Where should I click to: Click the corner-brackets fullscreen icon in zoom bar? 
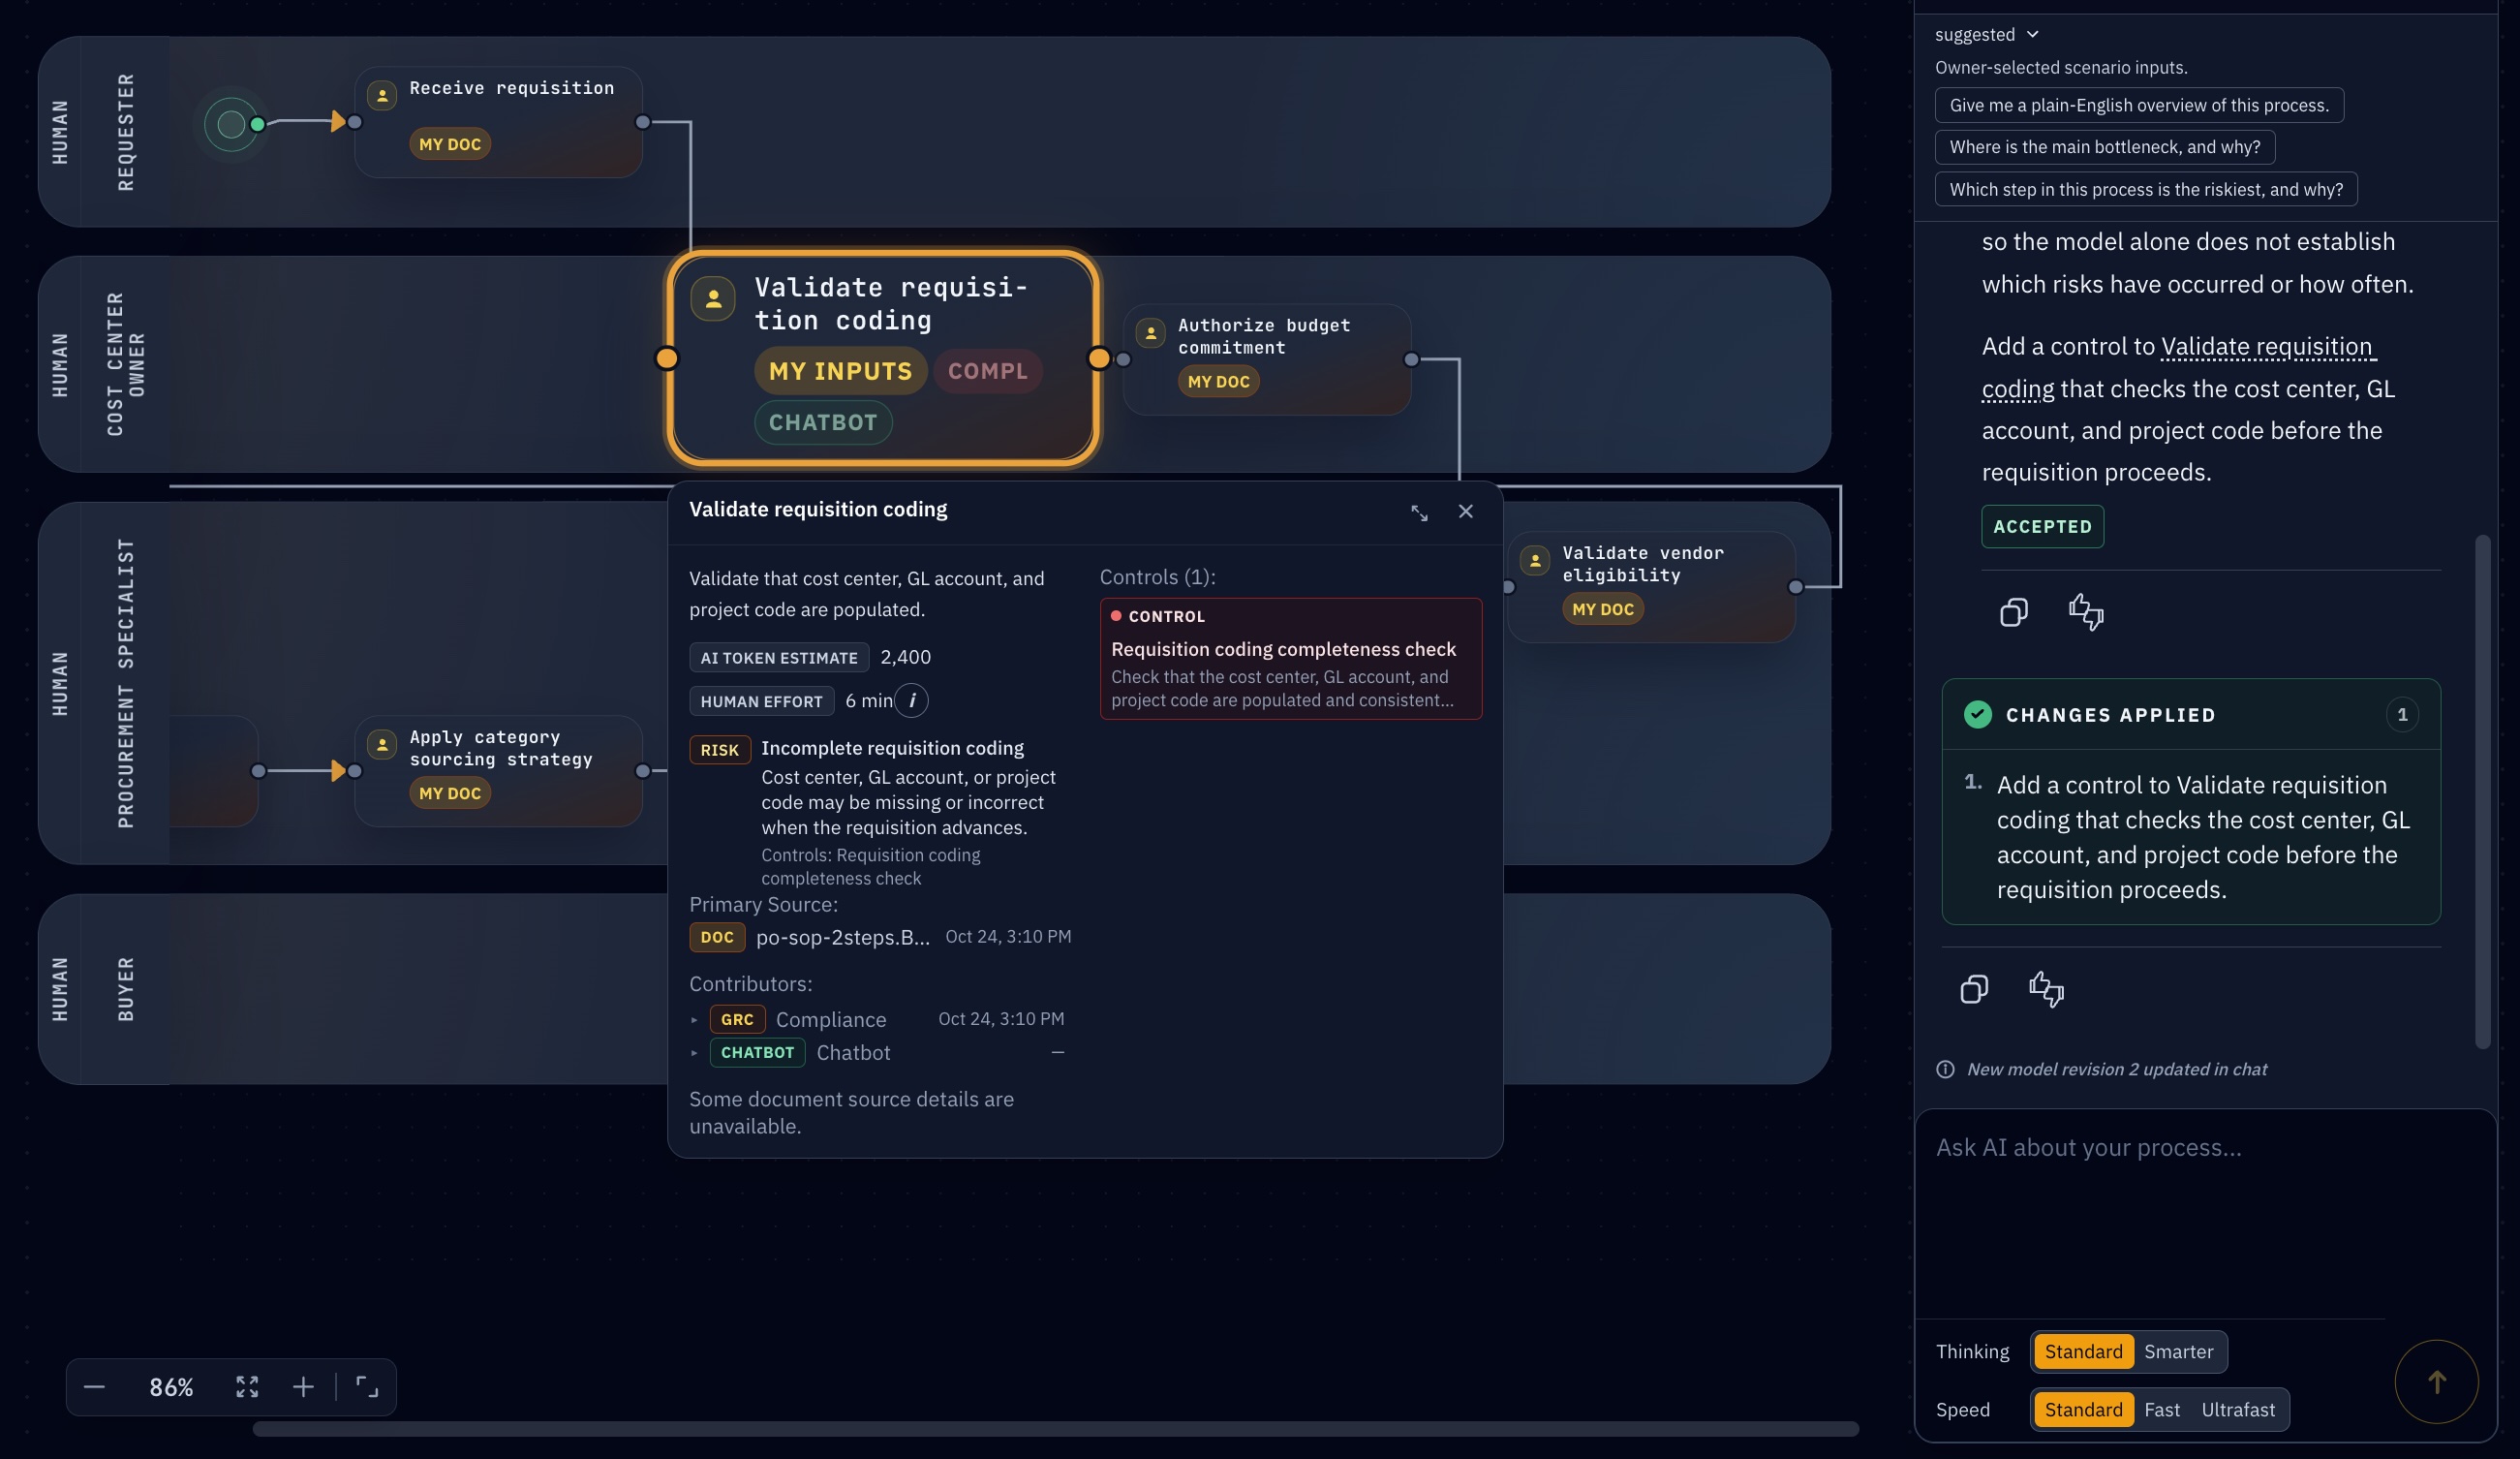[x=367, y=1386]
